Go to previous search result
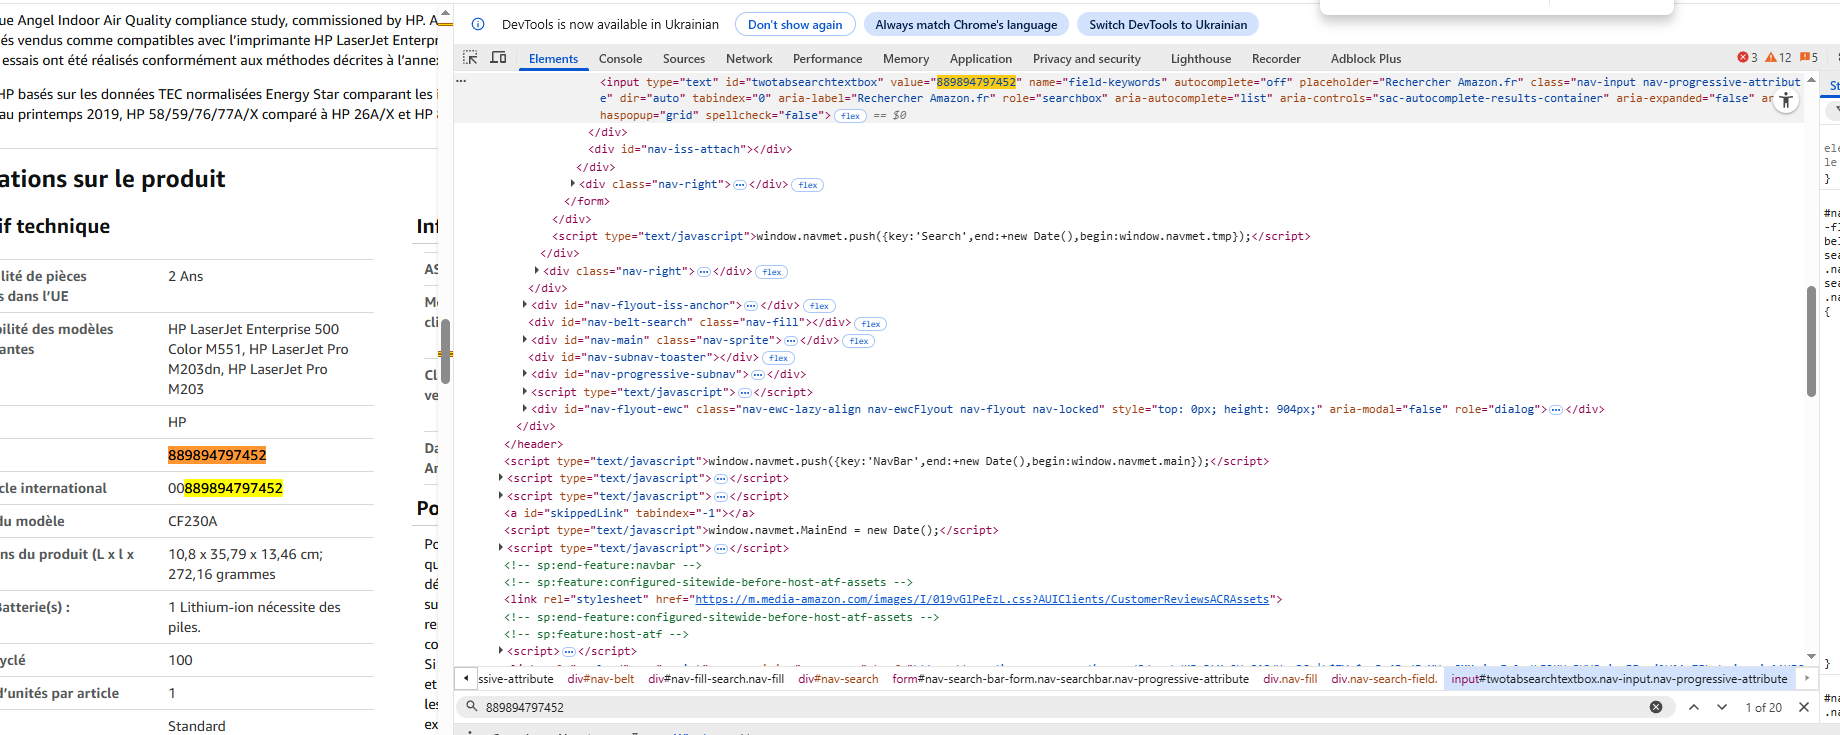 tap(1694, 707)
